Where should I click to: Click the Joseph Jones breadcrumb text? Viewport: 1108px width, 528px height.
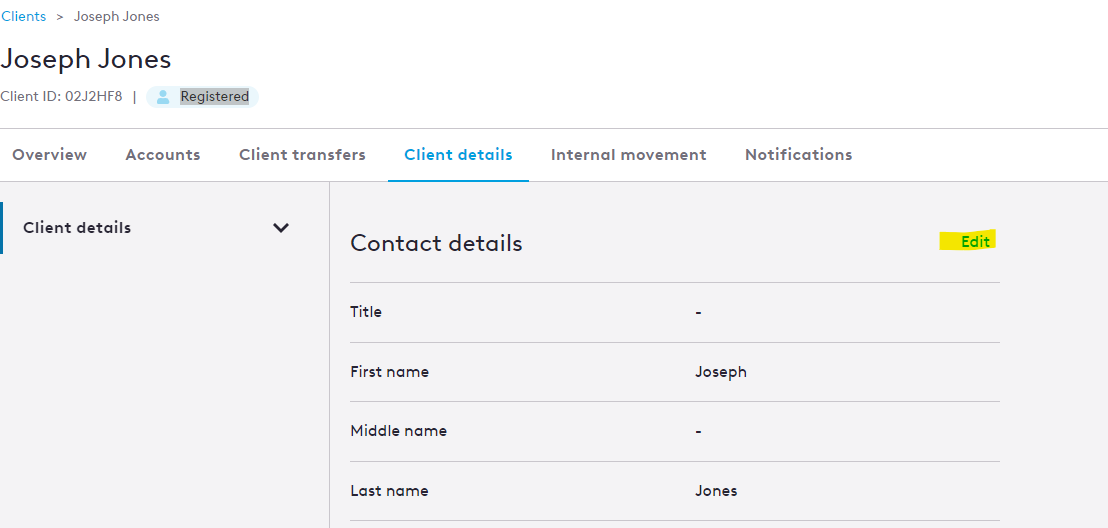pos(117,16)
